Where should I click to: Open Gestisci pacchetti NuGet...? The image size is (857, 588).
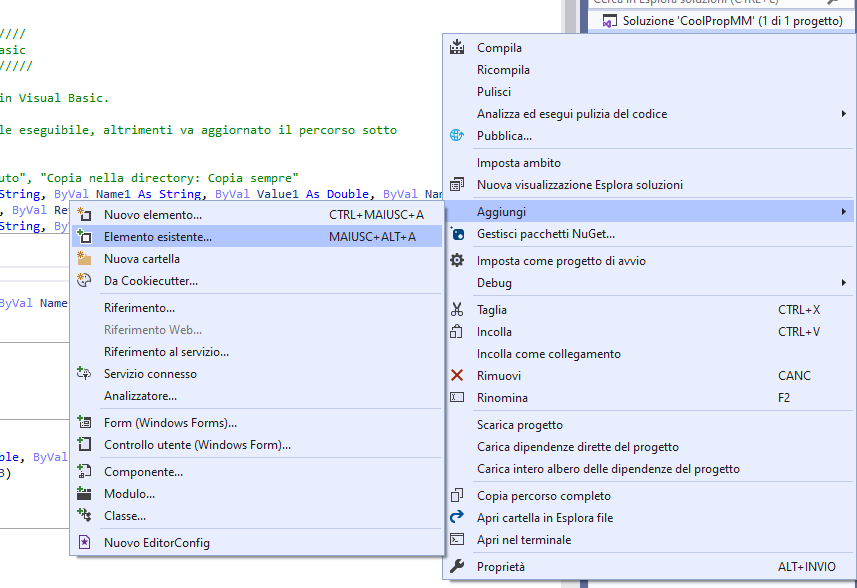649,234
